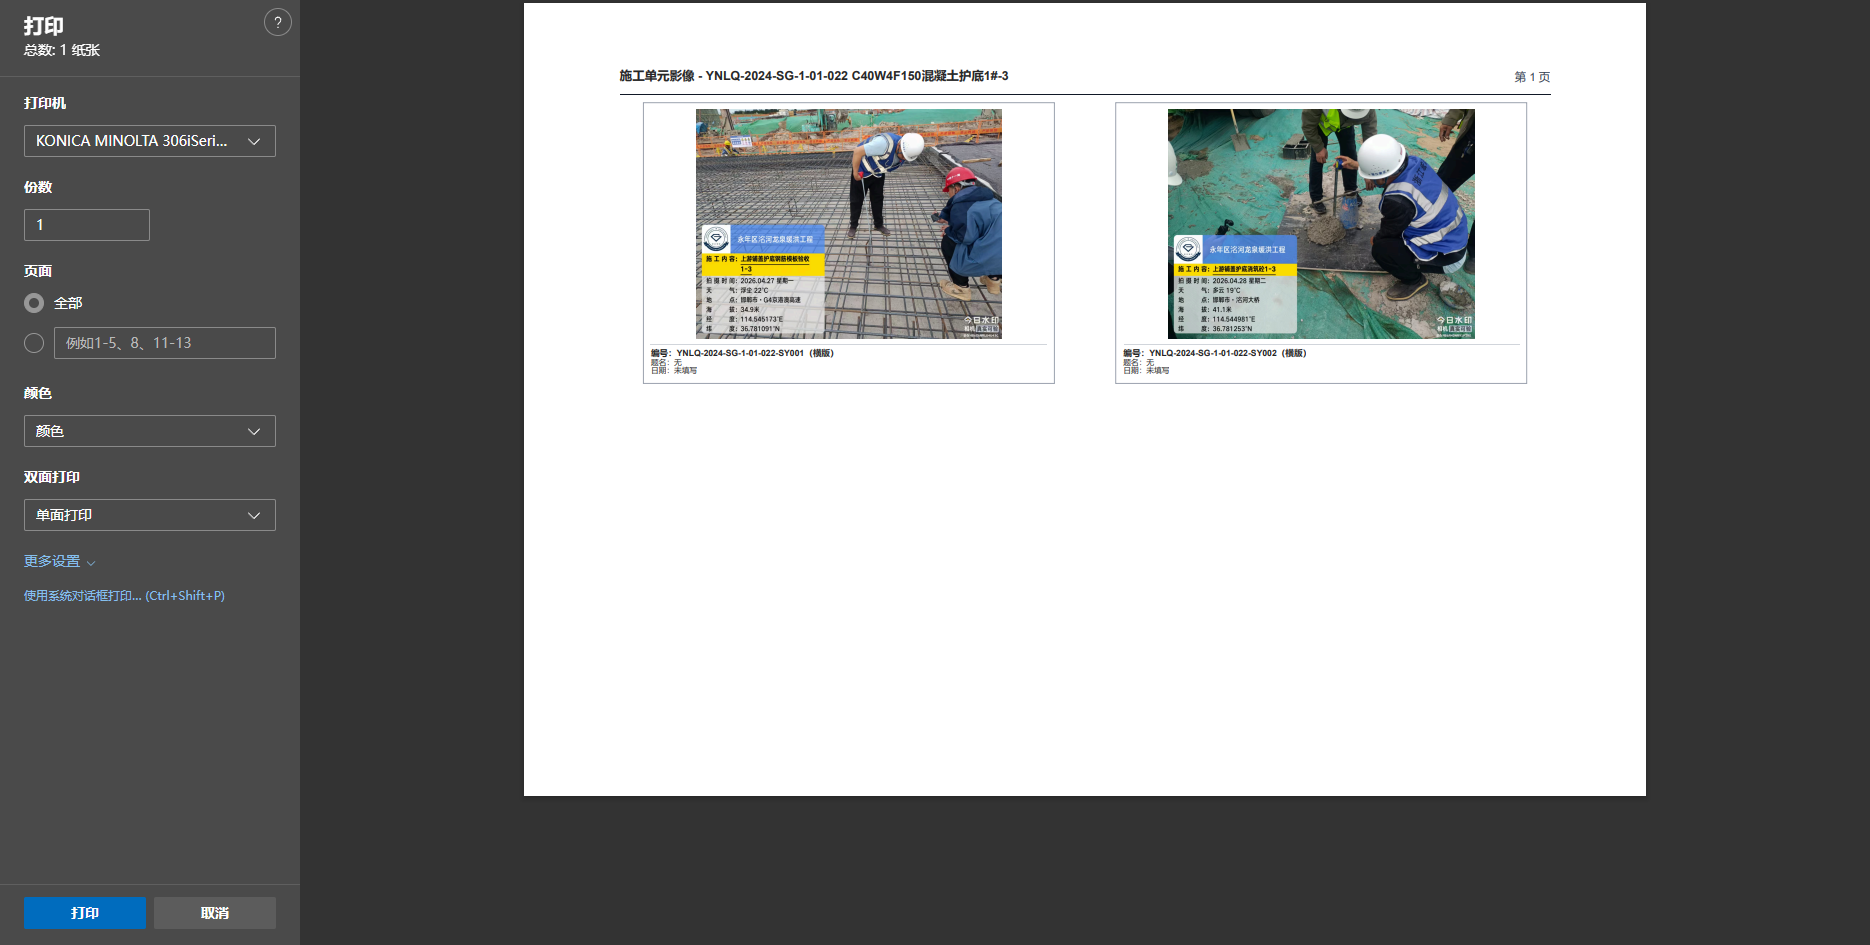Expand 更多设置 more settings

[x=52, y=562]
